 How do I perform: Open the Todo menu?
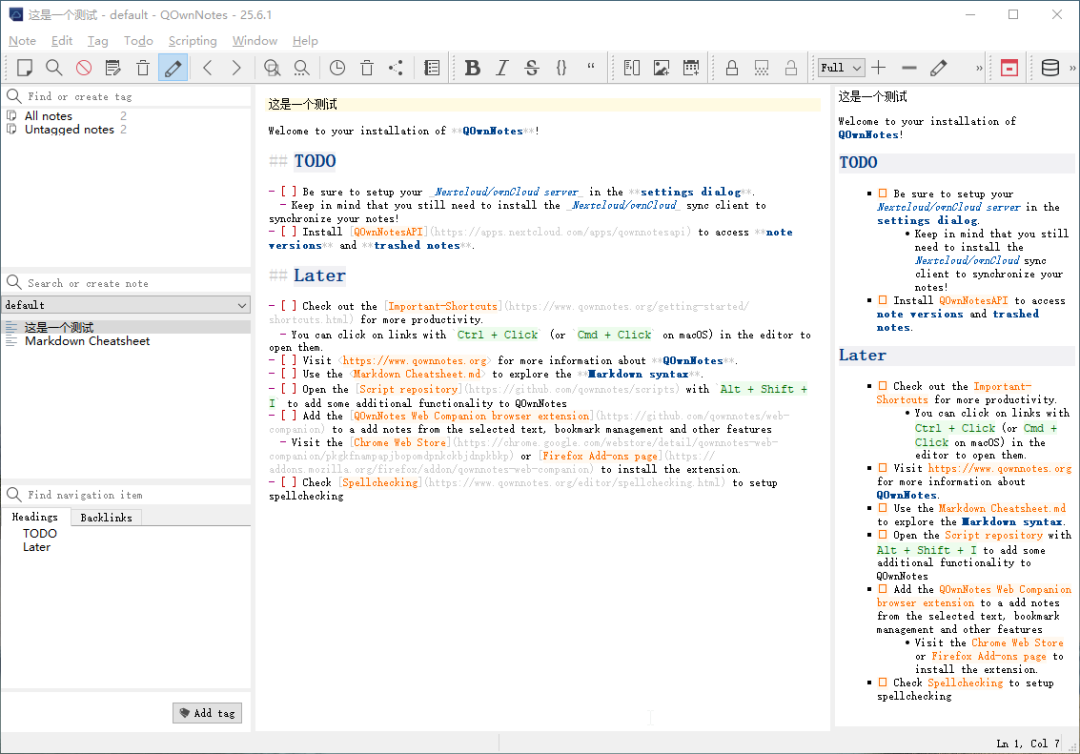pos(138,41)
